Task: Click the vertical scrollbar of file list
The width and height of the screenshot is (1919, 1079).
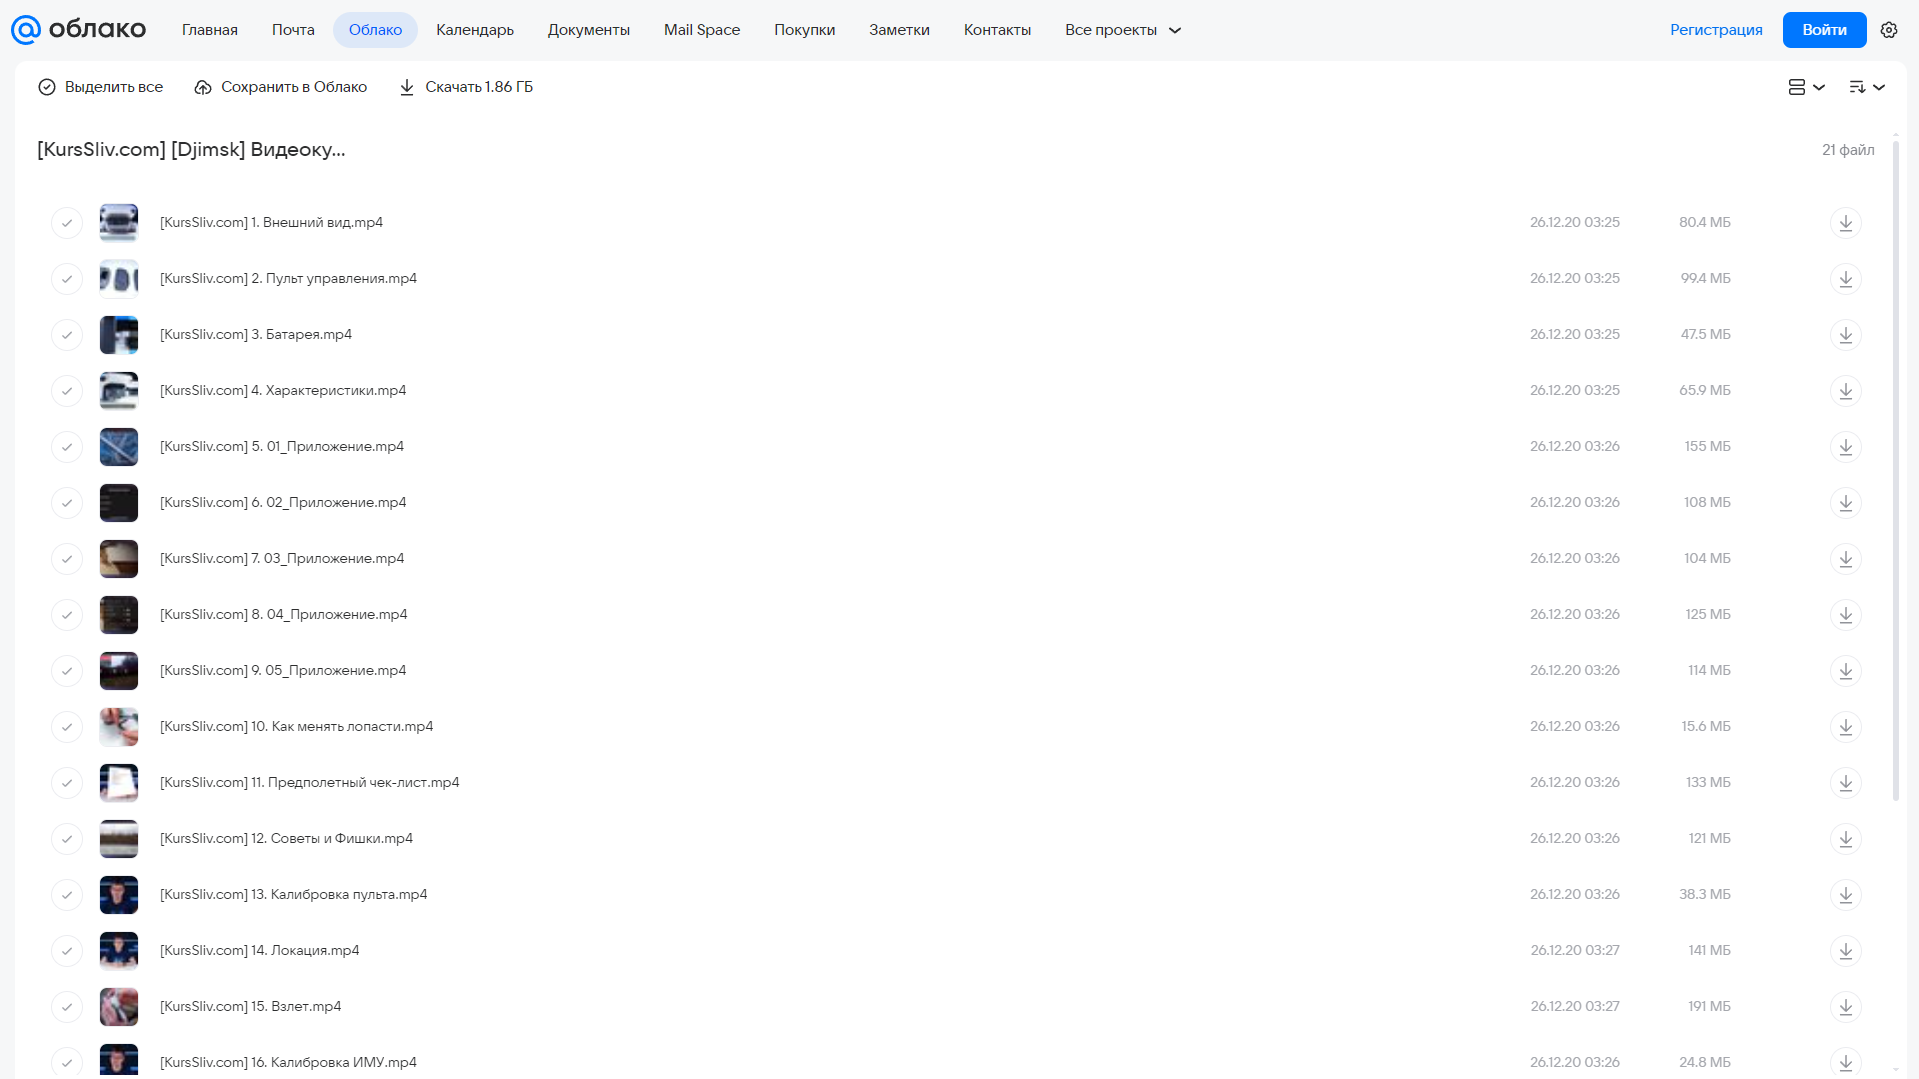Action: click(1895, 470)
